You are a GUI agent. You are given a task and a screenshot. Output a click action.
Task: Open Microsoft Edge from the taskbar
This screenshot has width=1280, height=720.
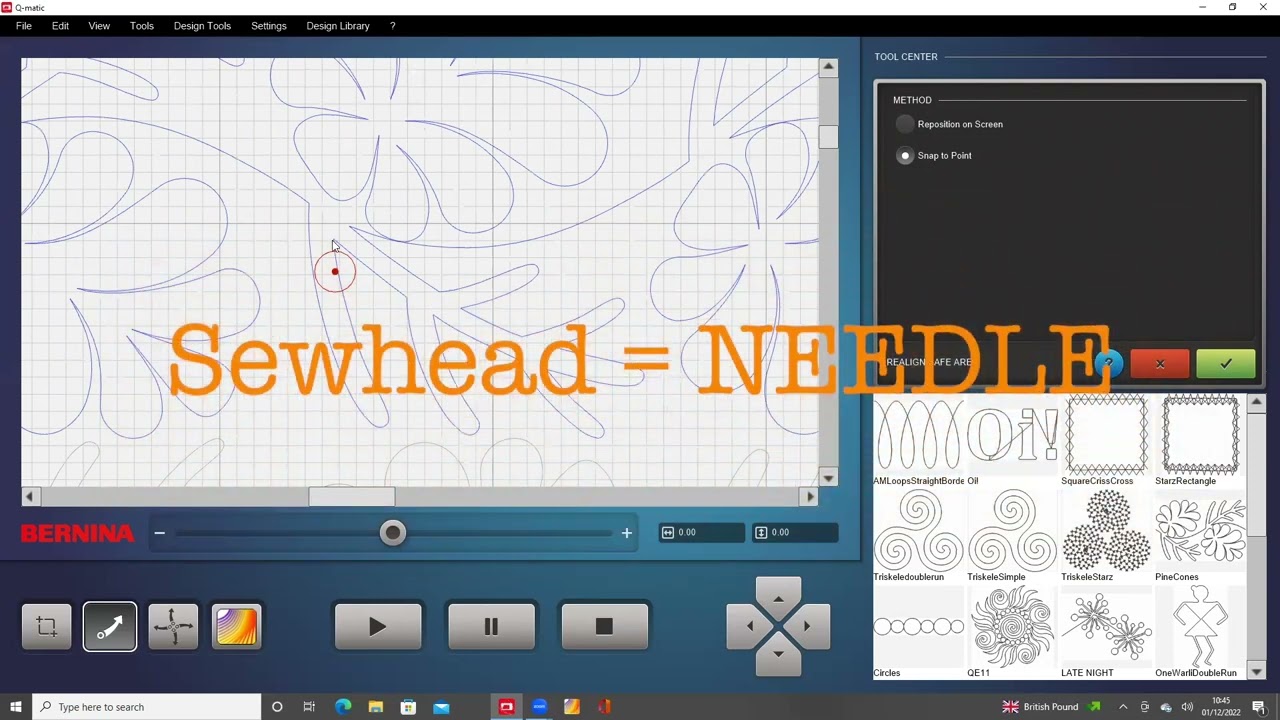point(343,707)
